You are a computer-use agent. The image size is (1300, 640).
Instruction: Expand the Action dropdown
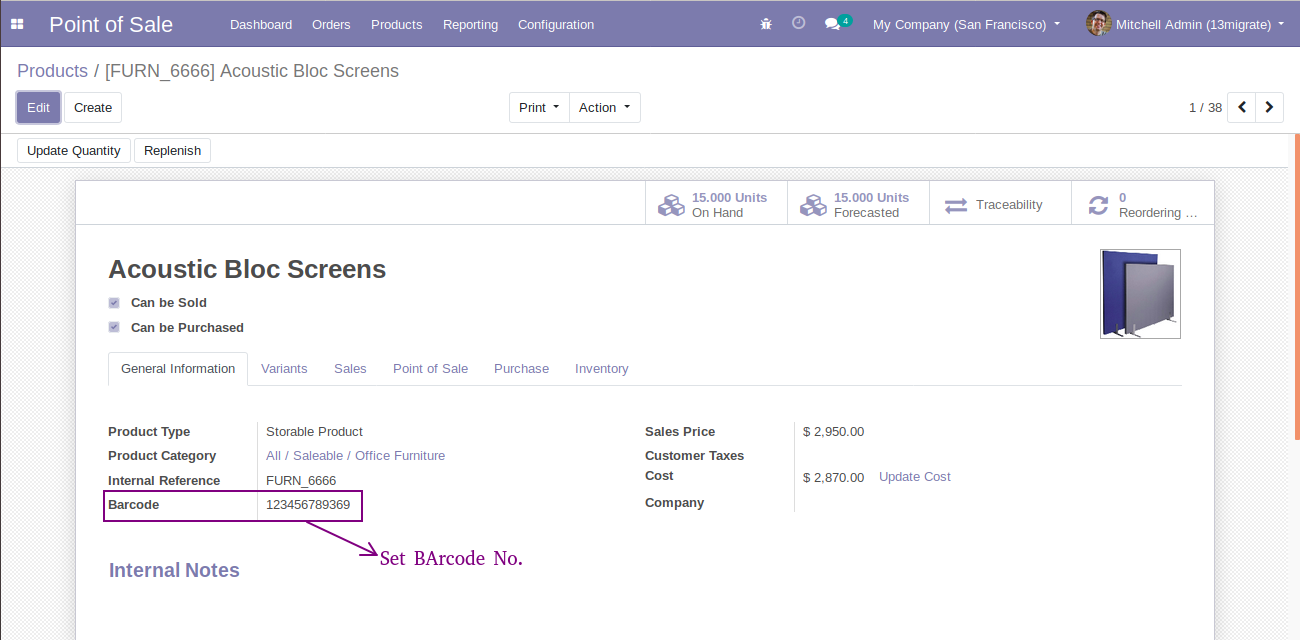point(605,107)
